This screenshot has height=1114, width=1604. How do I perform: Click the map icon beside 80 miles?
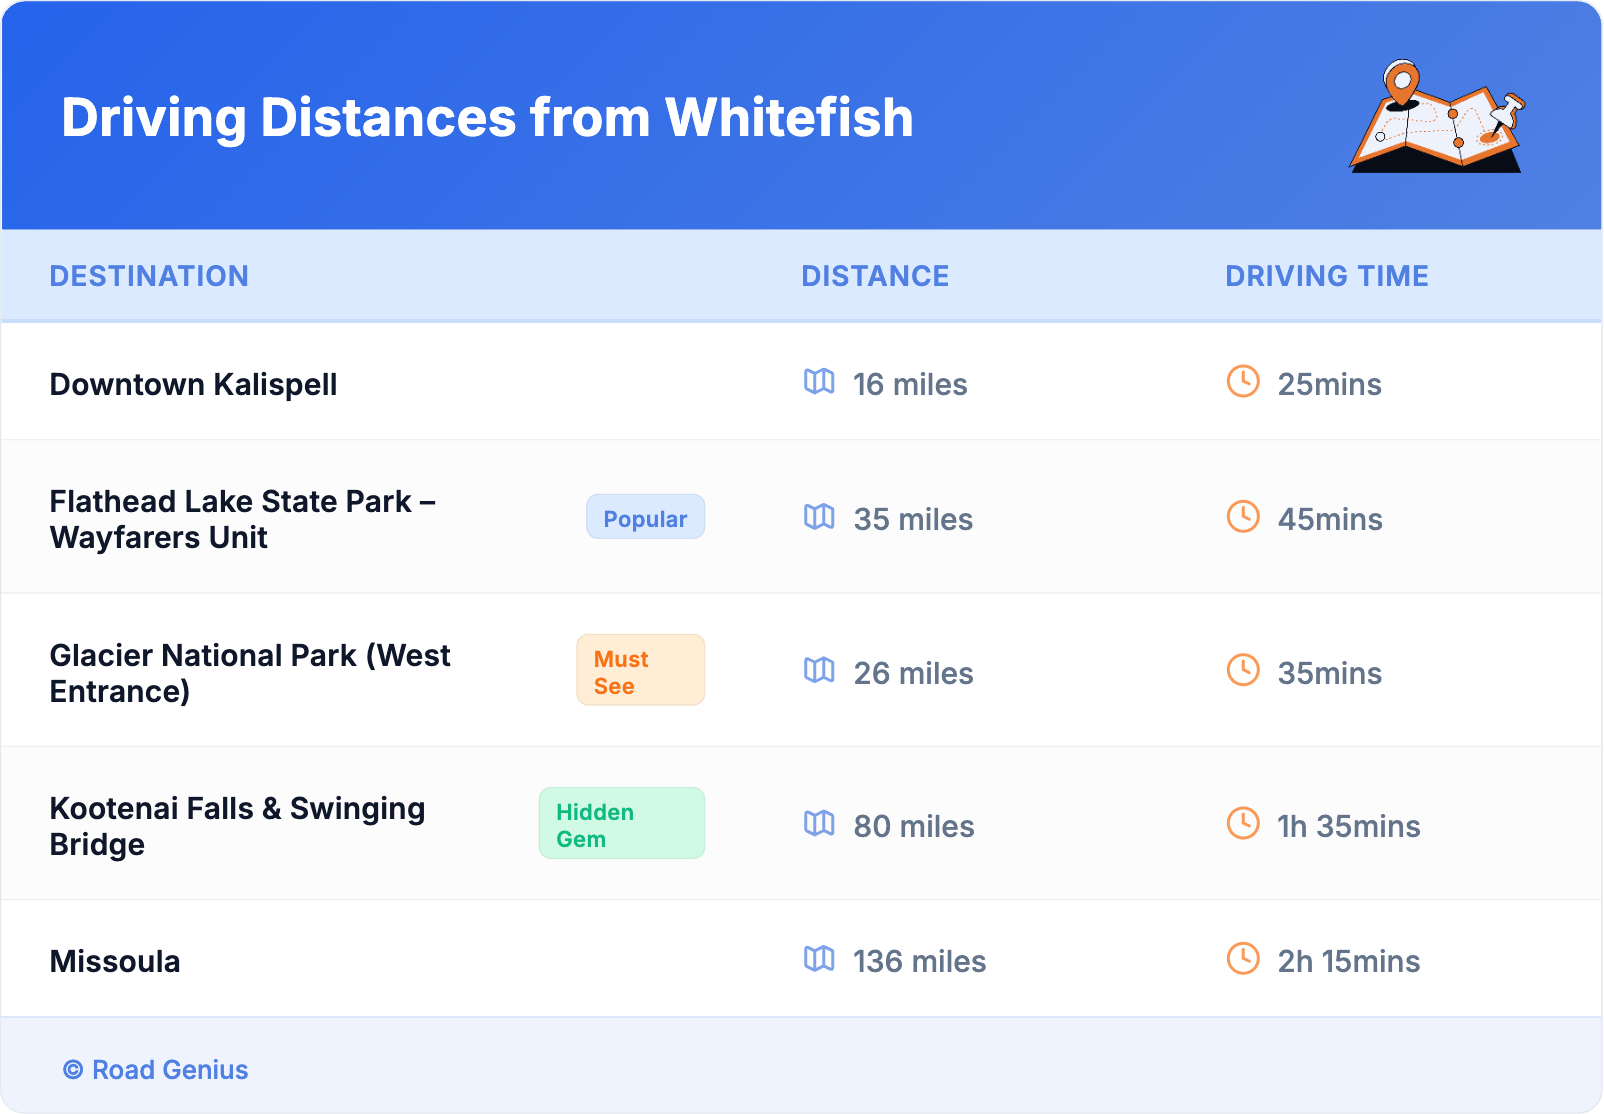coord(819,824)
